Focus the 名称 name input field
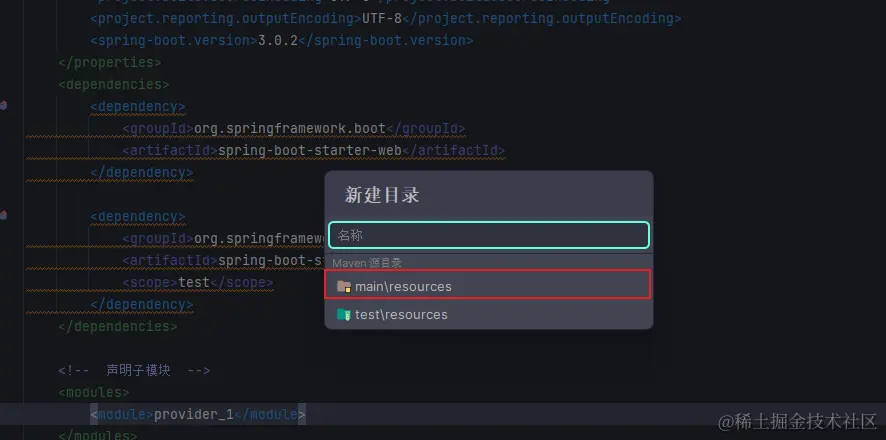The width and height of the screenshot is (886, 440). pos(489,235)
